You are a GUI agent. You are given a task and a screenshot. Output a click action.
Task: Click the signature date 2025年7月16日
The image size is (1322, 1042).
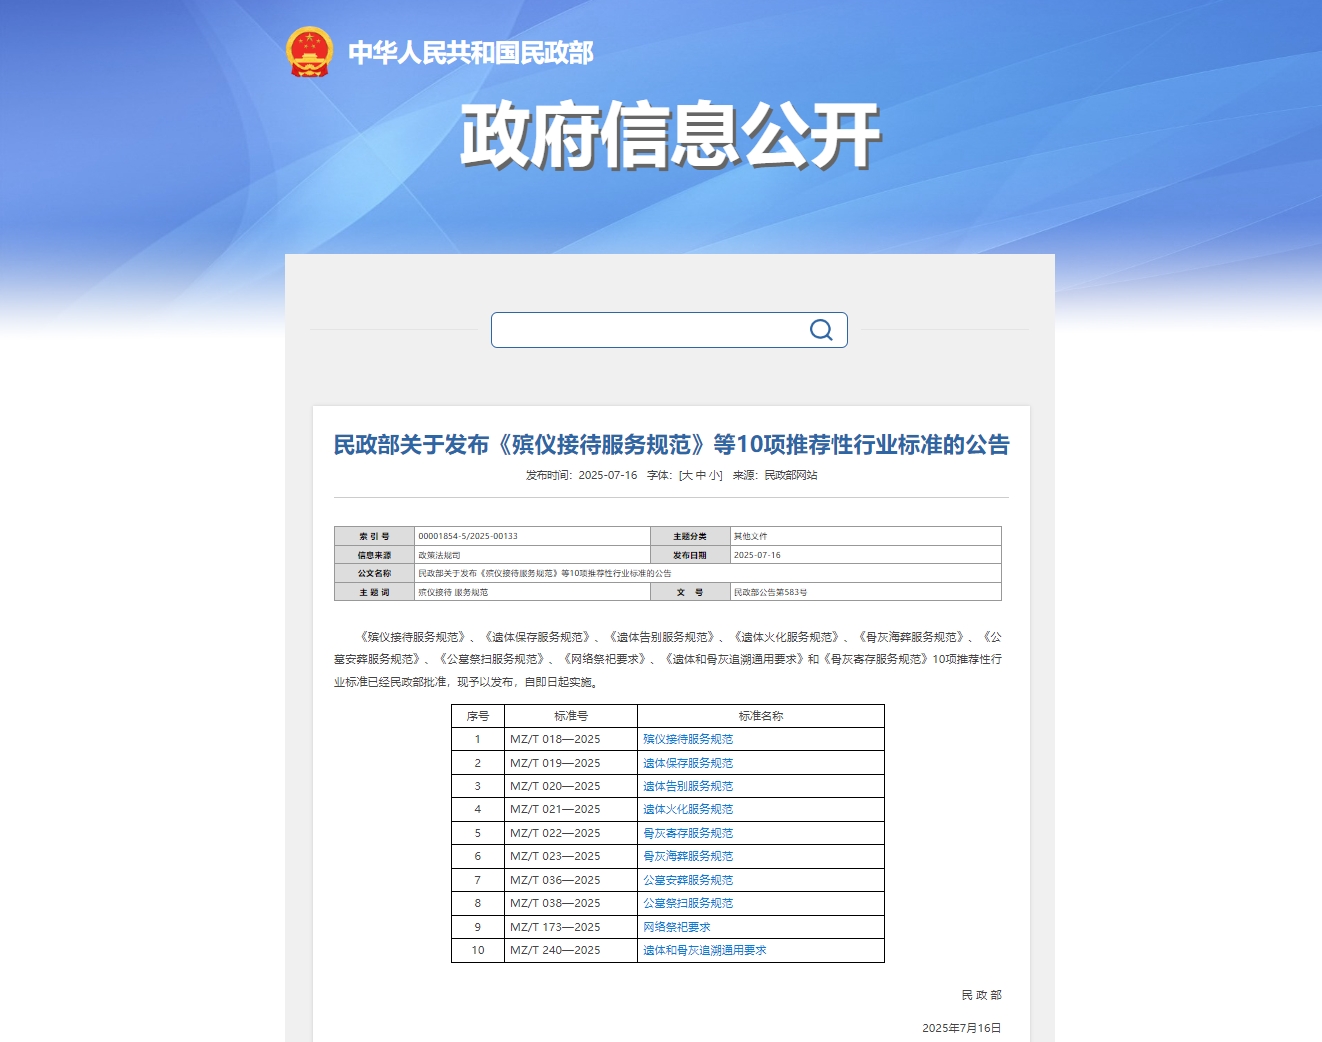point(961,1028)
